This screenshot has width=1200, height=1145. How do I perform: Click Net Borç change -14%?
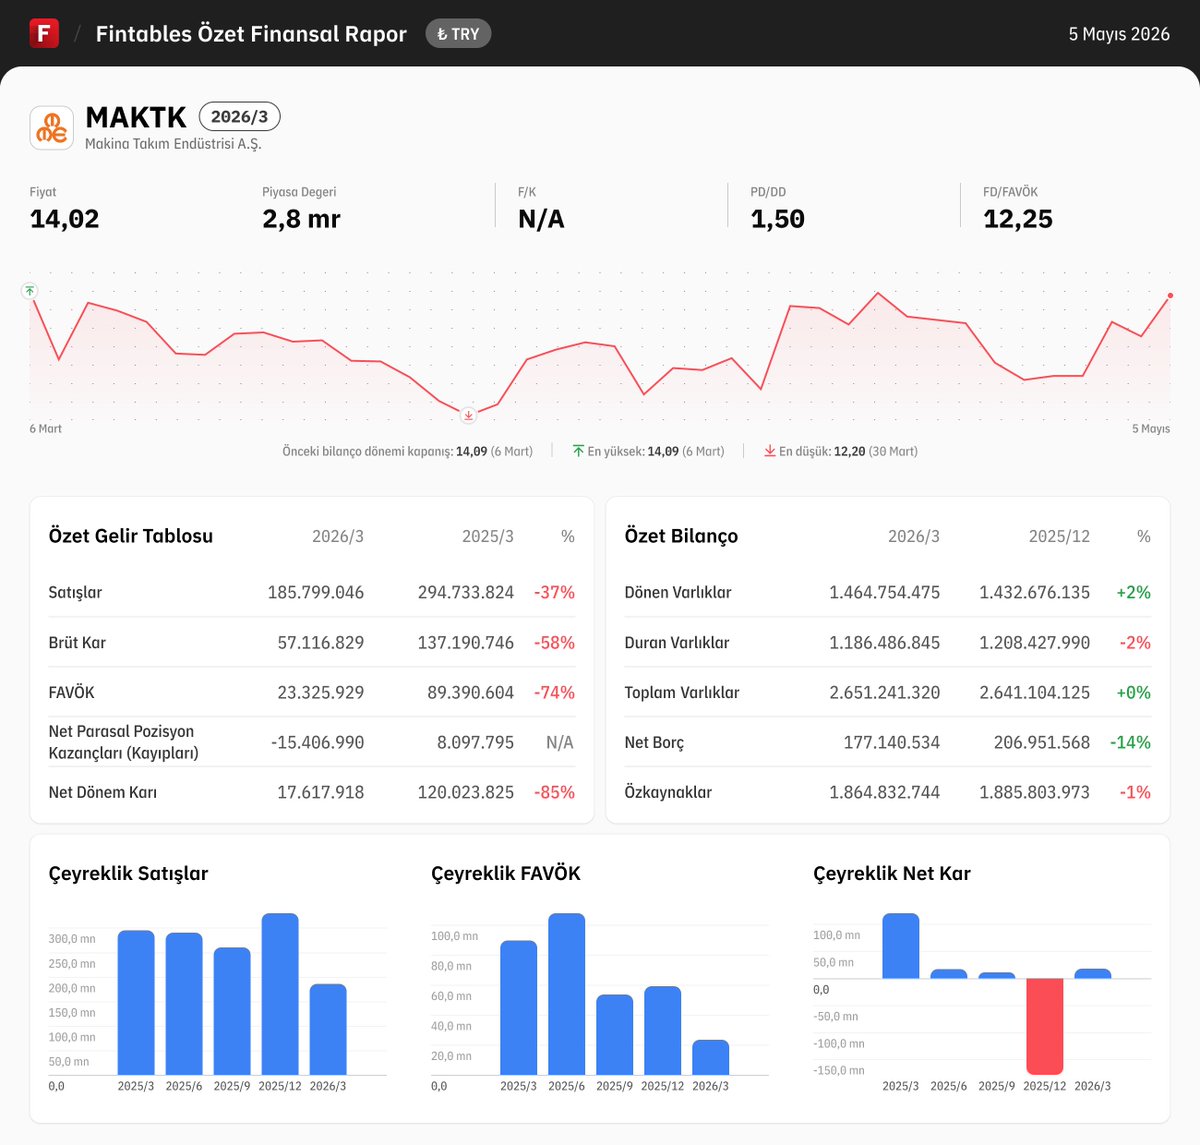(1131, 742)
